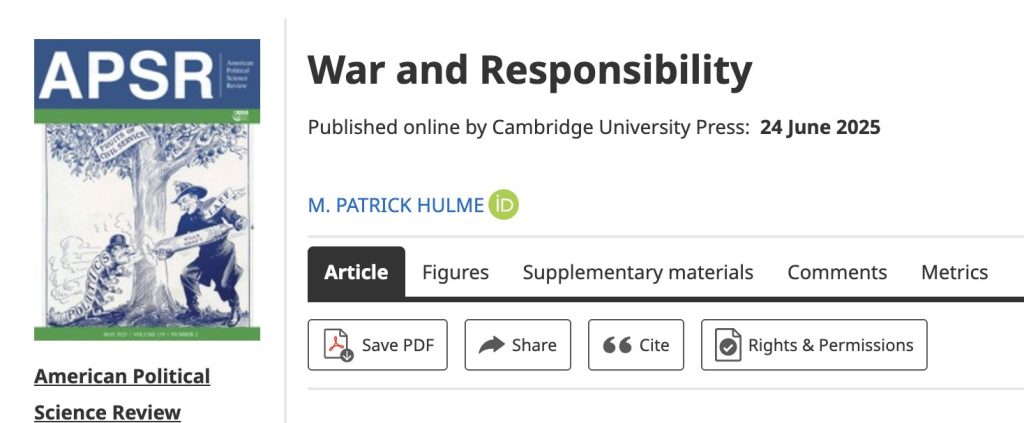
Task: Click the Rights & Permissions document icon
Action: point(728,345)
